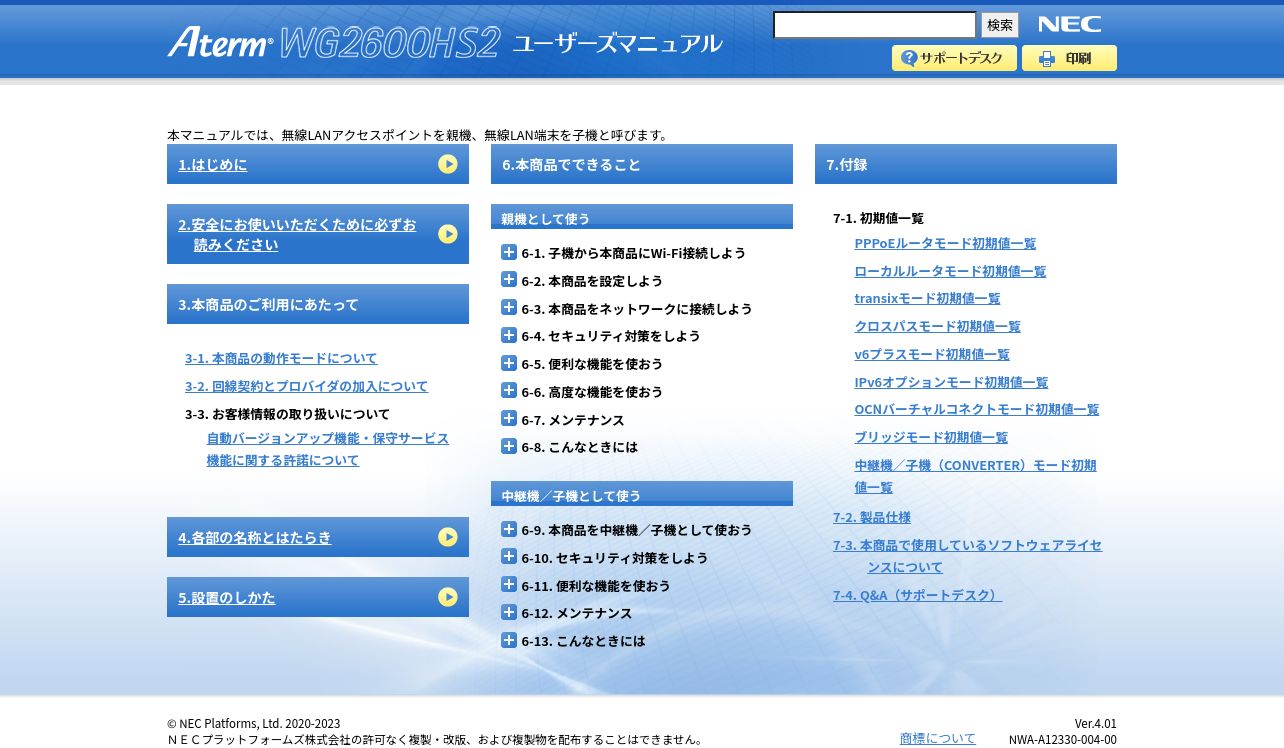
Task: Open v6プラスモード初期値一覧 link
Action: click(x=932, y=354)
